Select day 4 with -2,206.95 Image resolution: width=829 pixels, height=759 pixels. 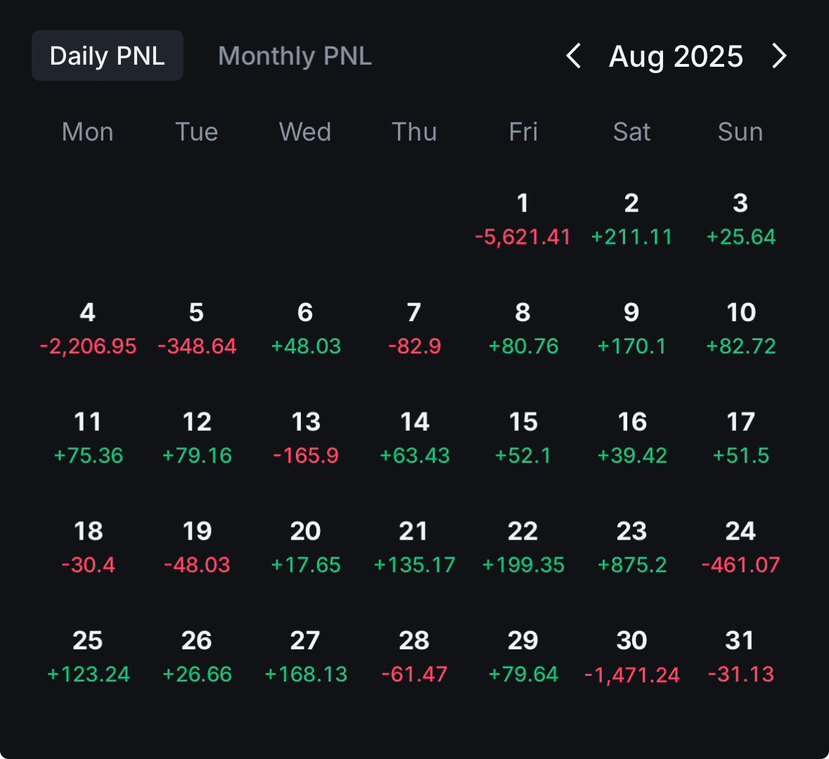[x=88, y=329]
